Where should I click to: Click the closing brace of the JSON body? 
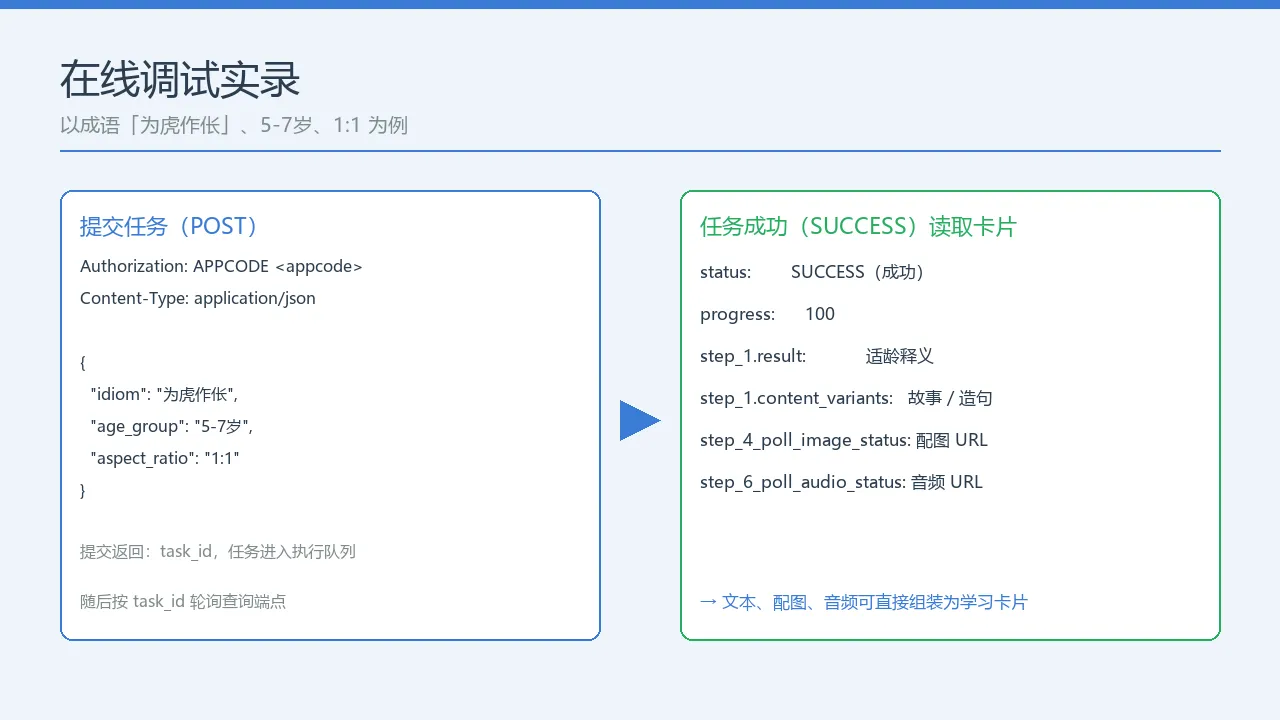pos(83,490)
